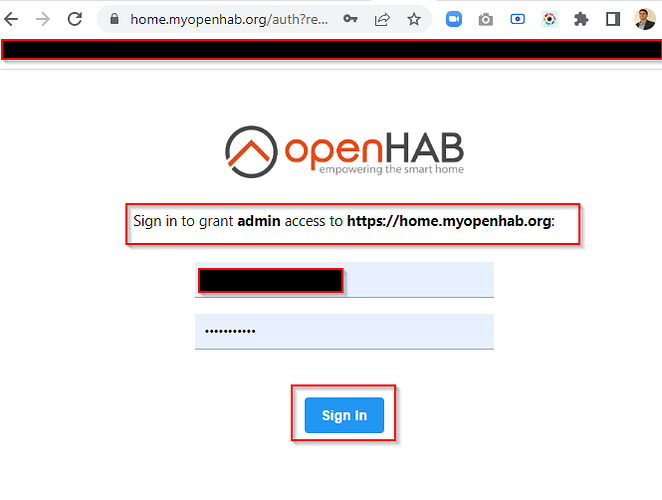Open saved passwords key icon
This screenshot has width=662, height=500.
tap(350, 19)
